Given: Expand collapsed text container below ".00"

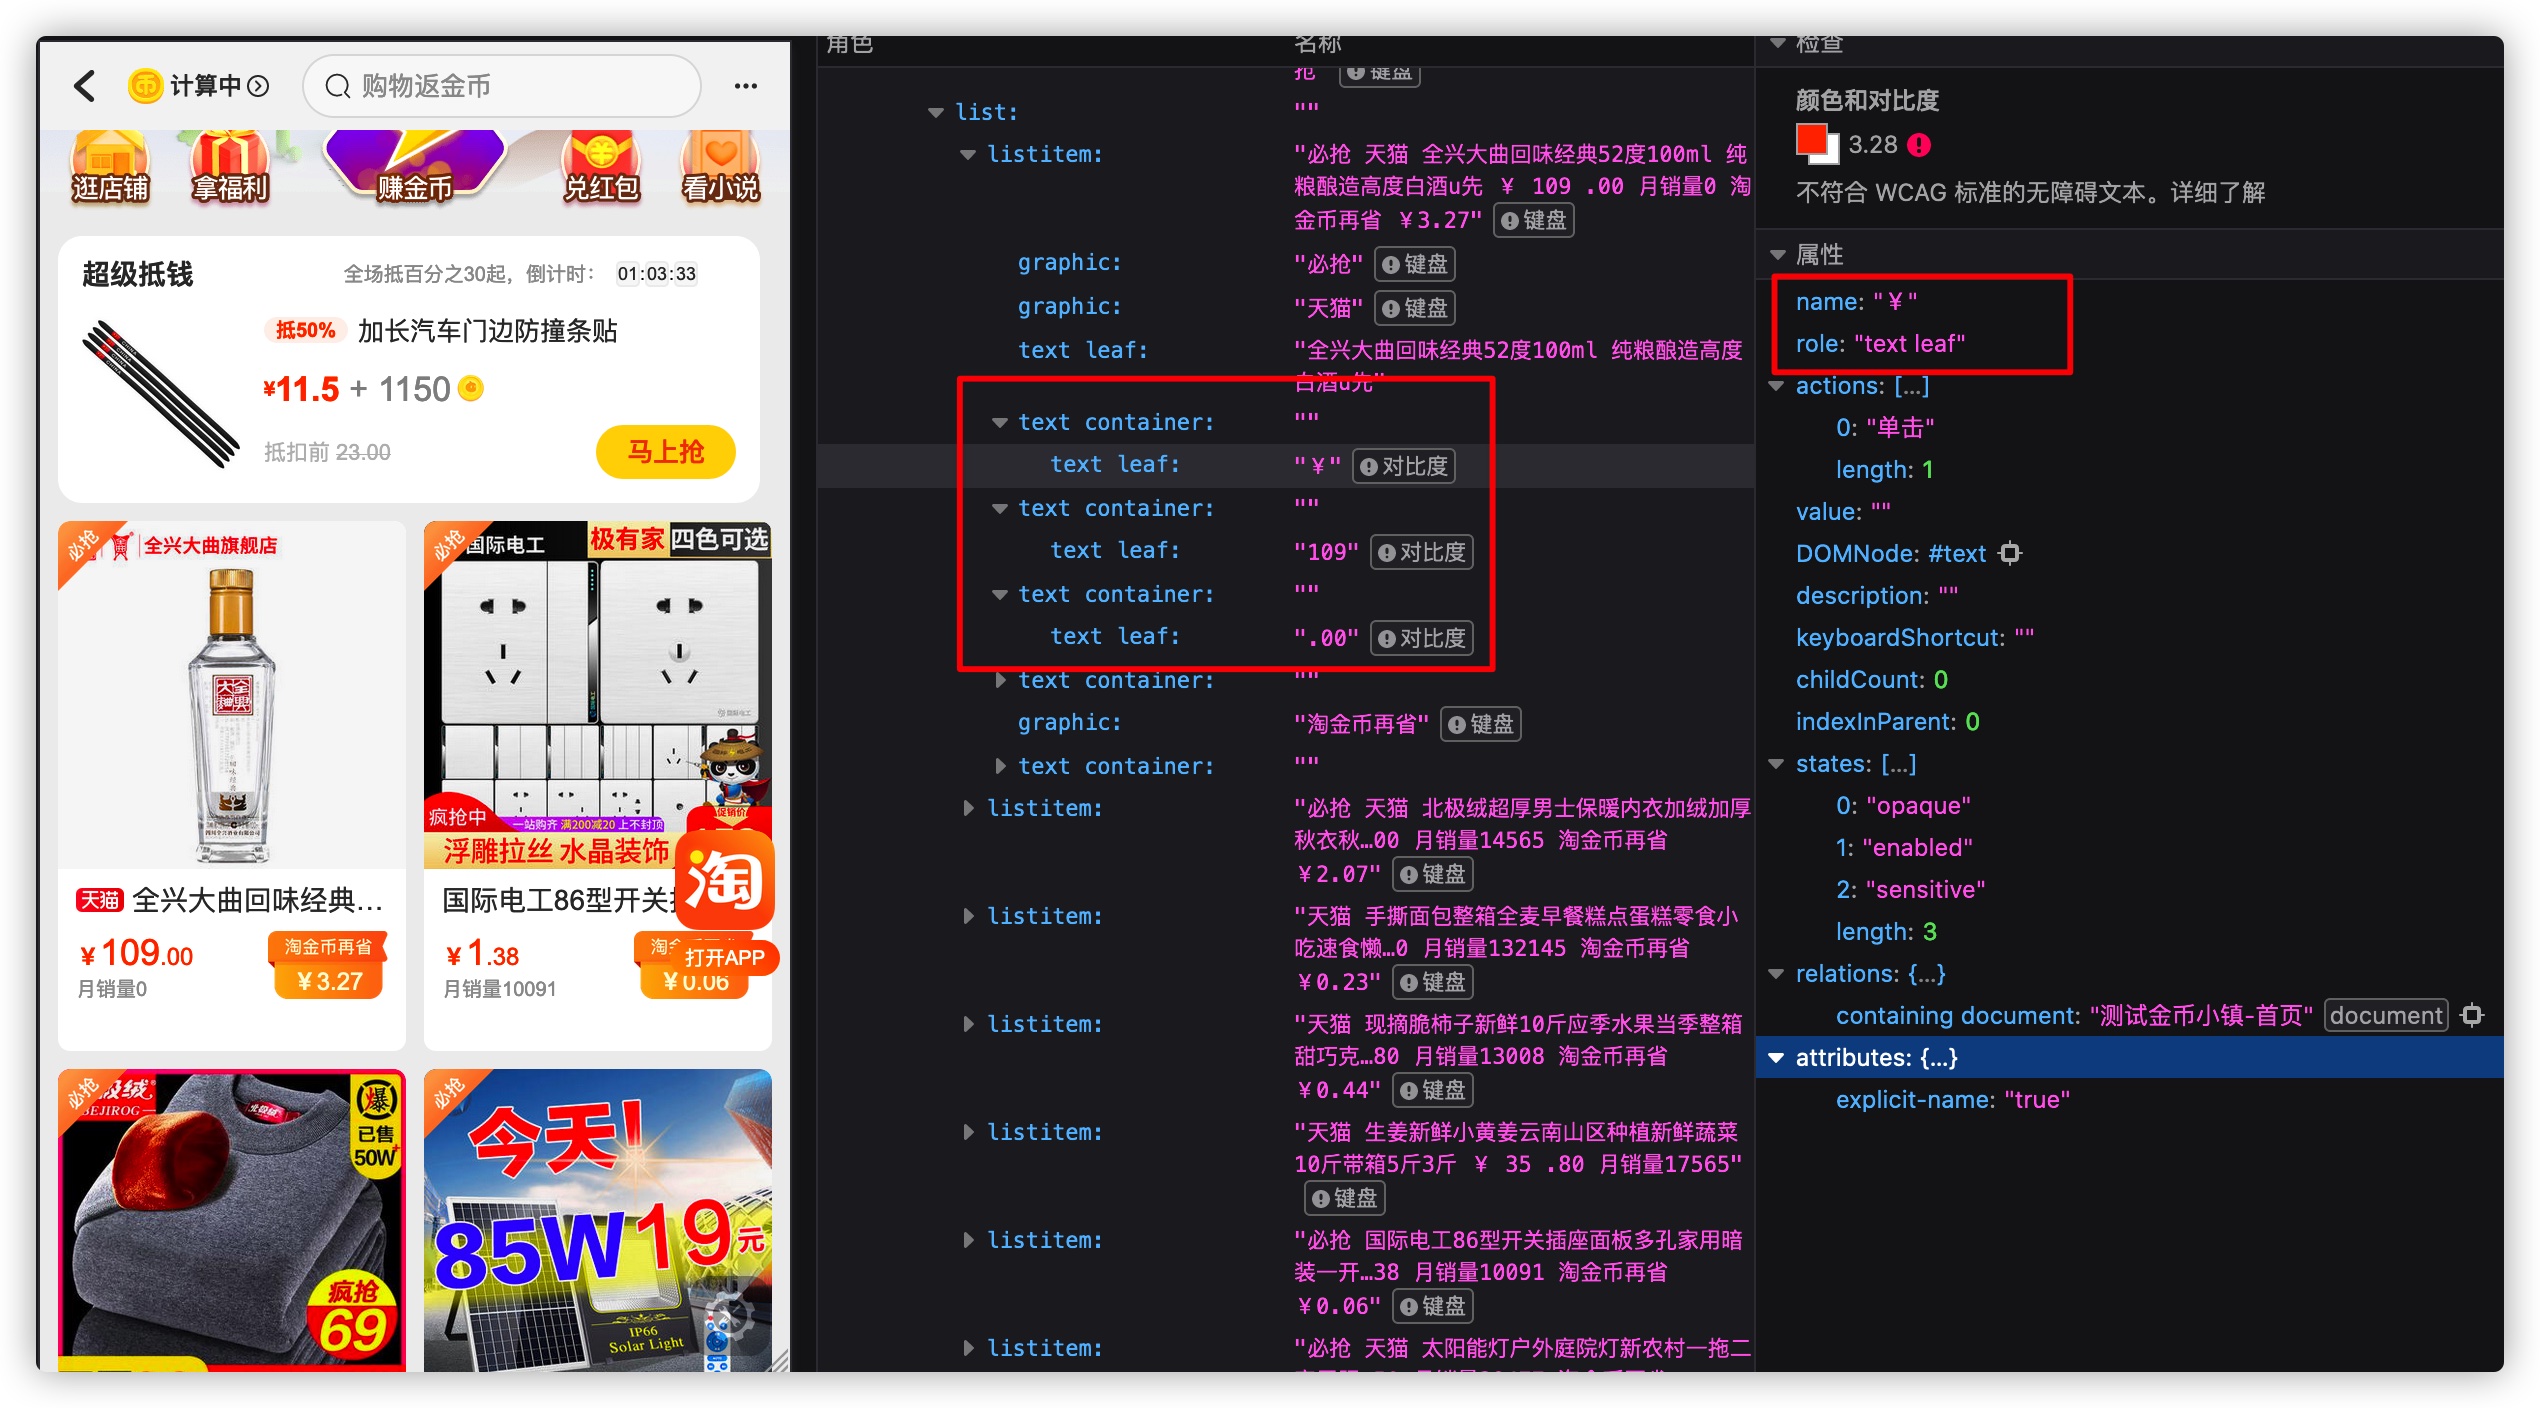Looking at the screenshot, I should 1000,680.
